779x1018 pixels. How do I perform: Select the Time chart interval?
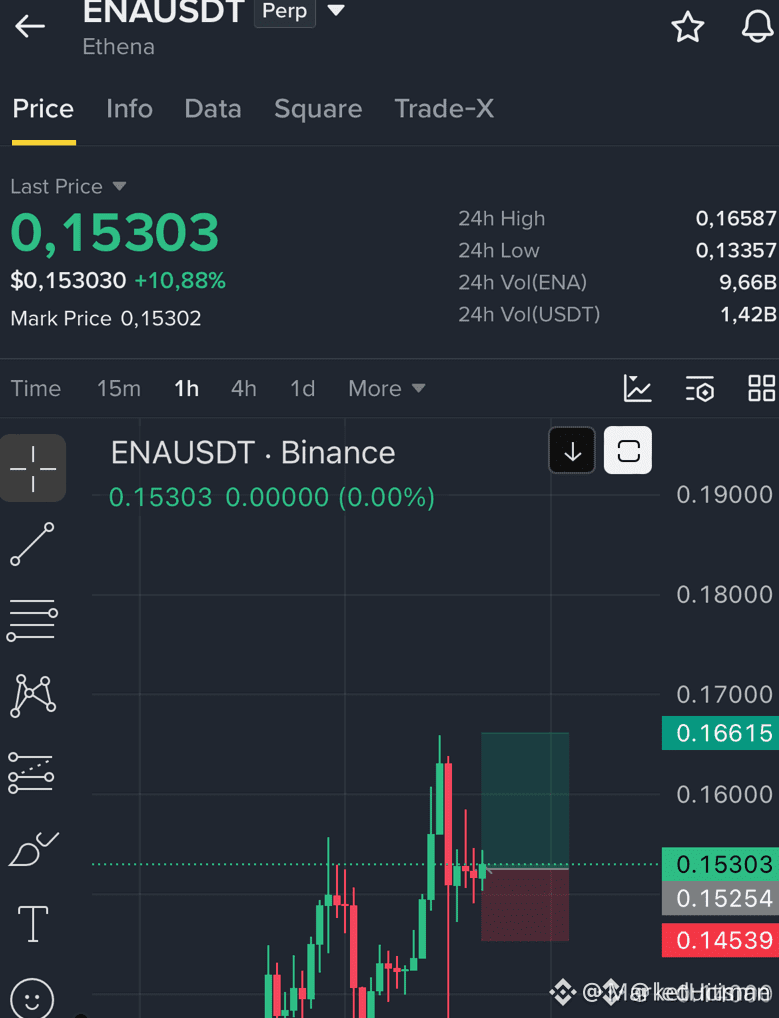36,388
